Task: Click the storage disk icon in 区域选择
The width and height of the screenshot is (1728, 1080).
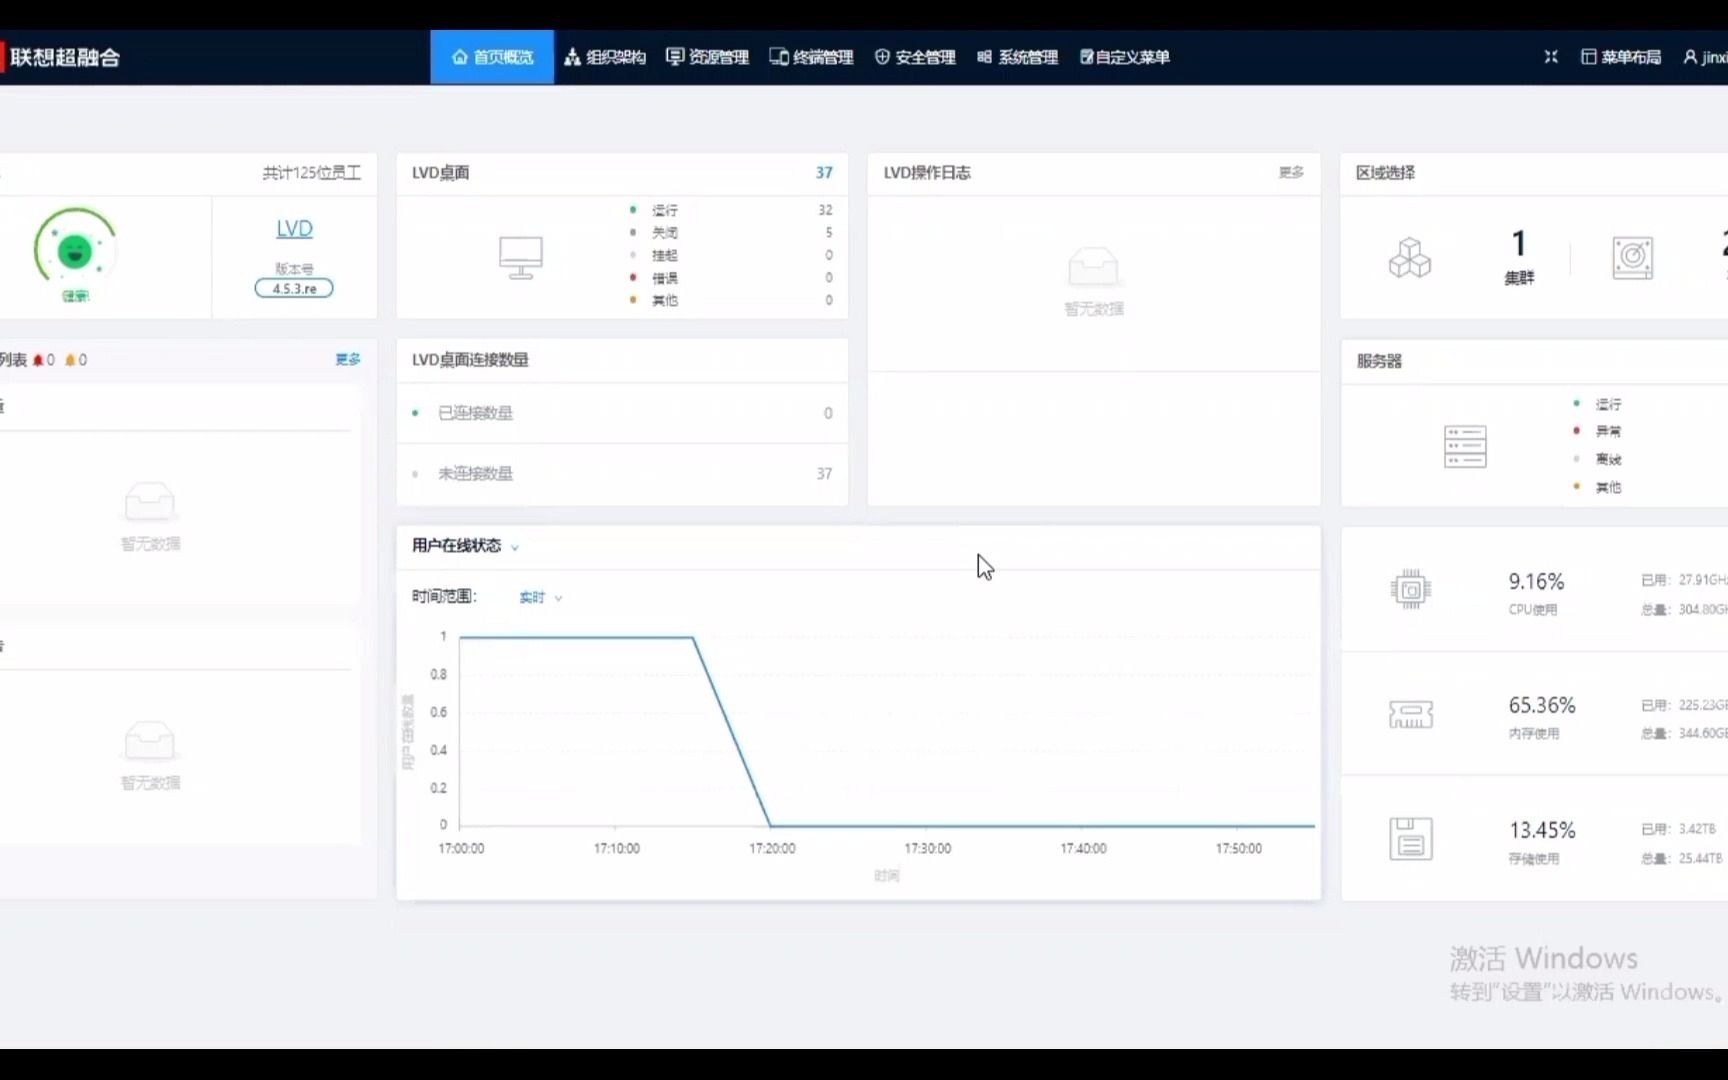Action: [x=1632, y=258]
